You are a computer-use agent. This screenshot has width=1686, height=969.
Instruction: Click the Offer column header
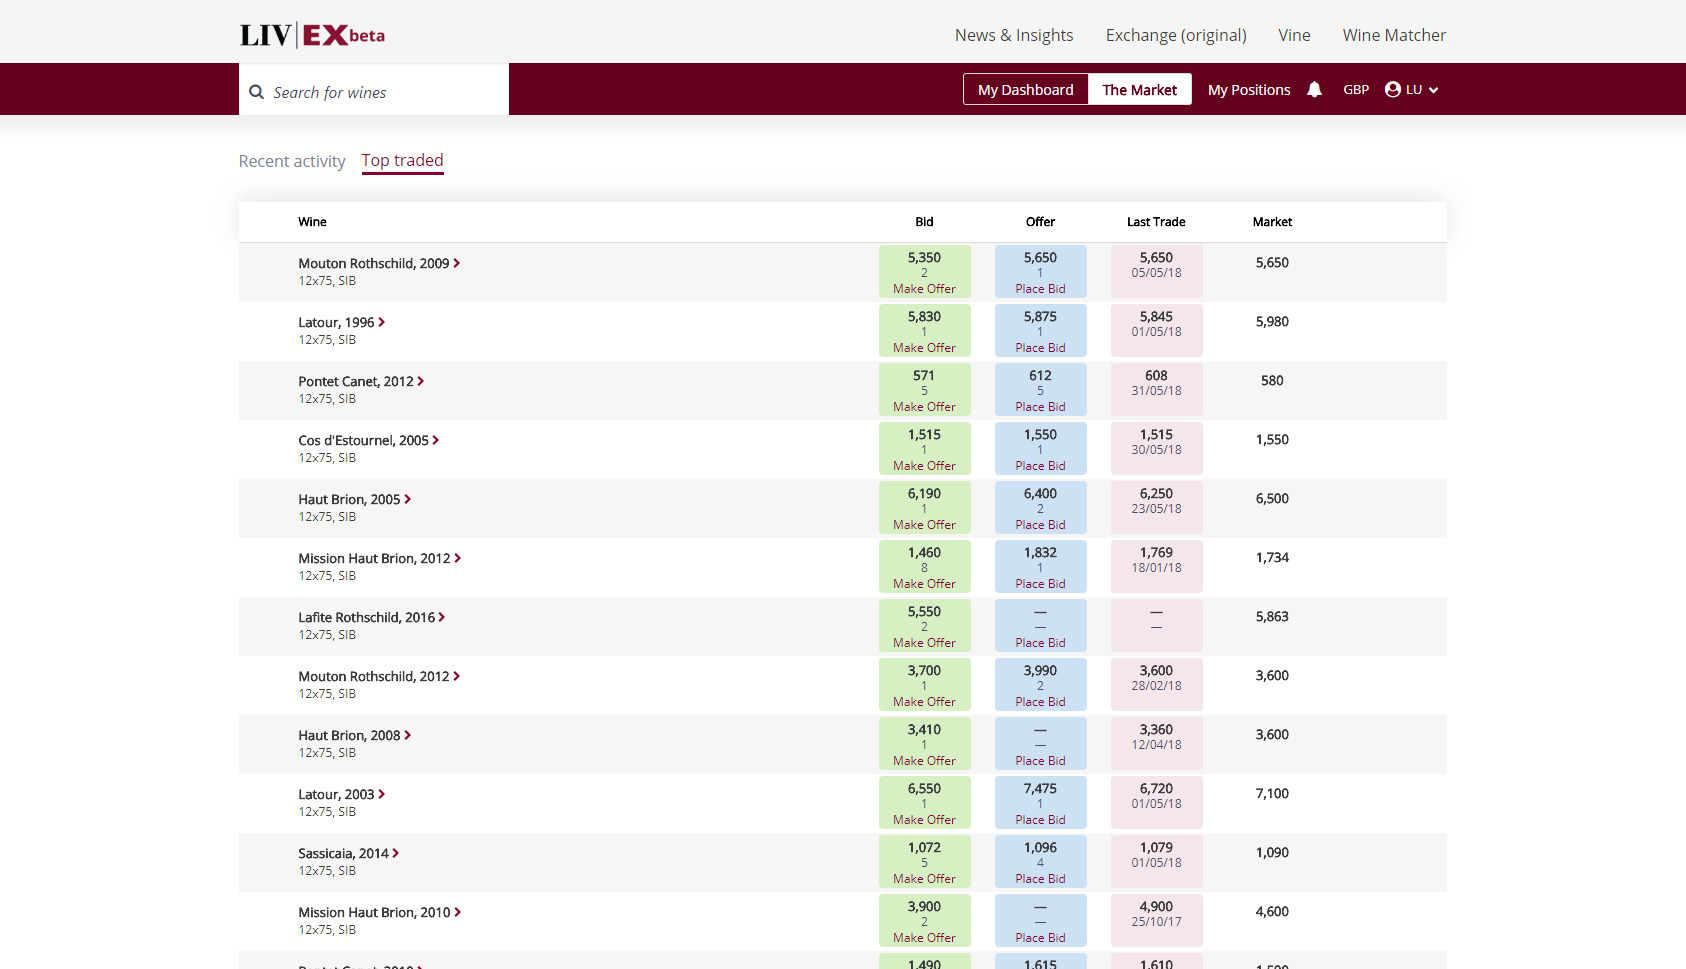pyautogui.click(x=1040, y=222)
